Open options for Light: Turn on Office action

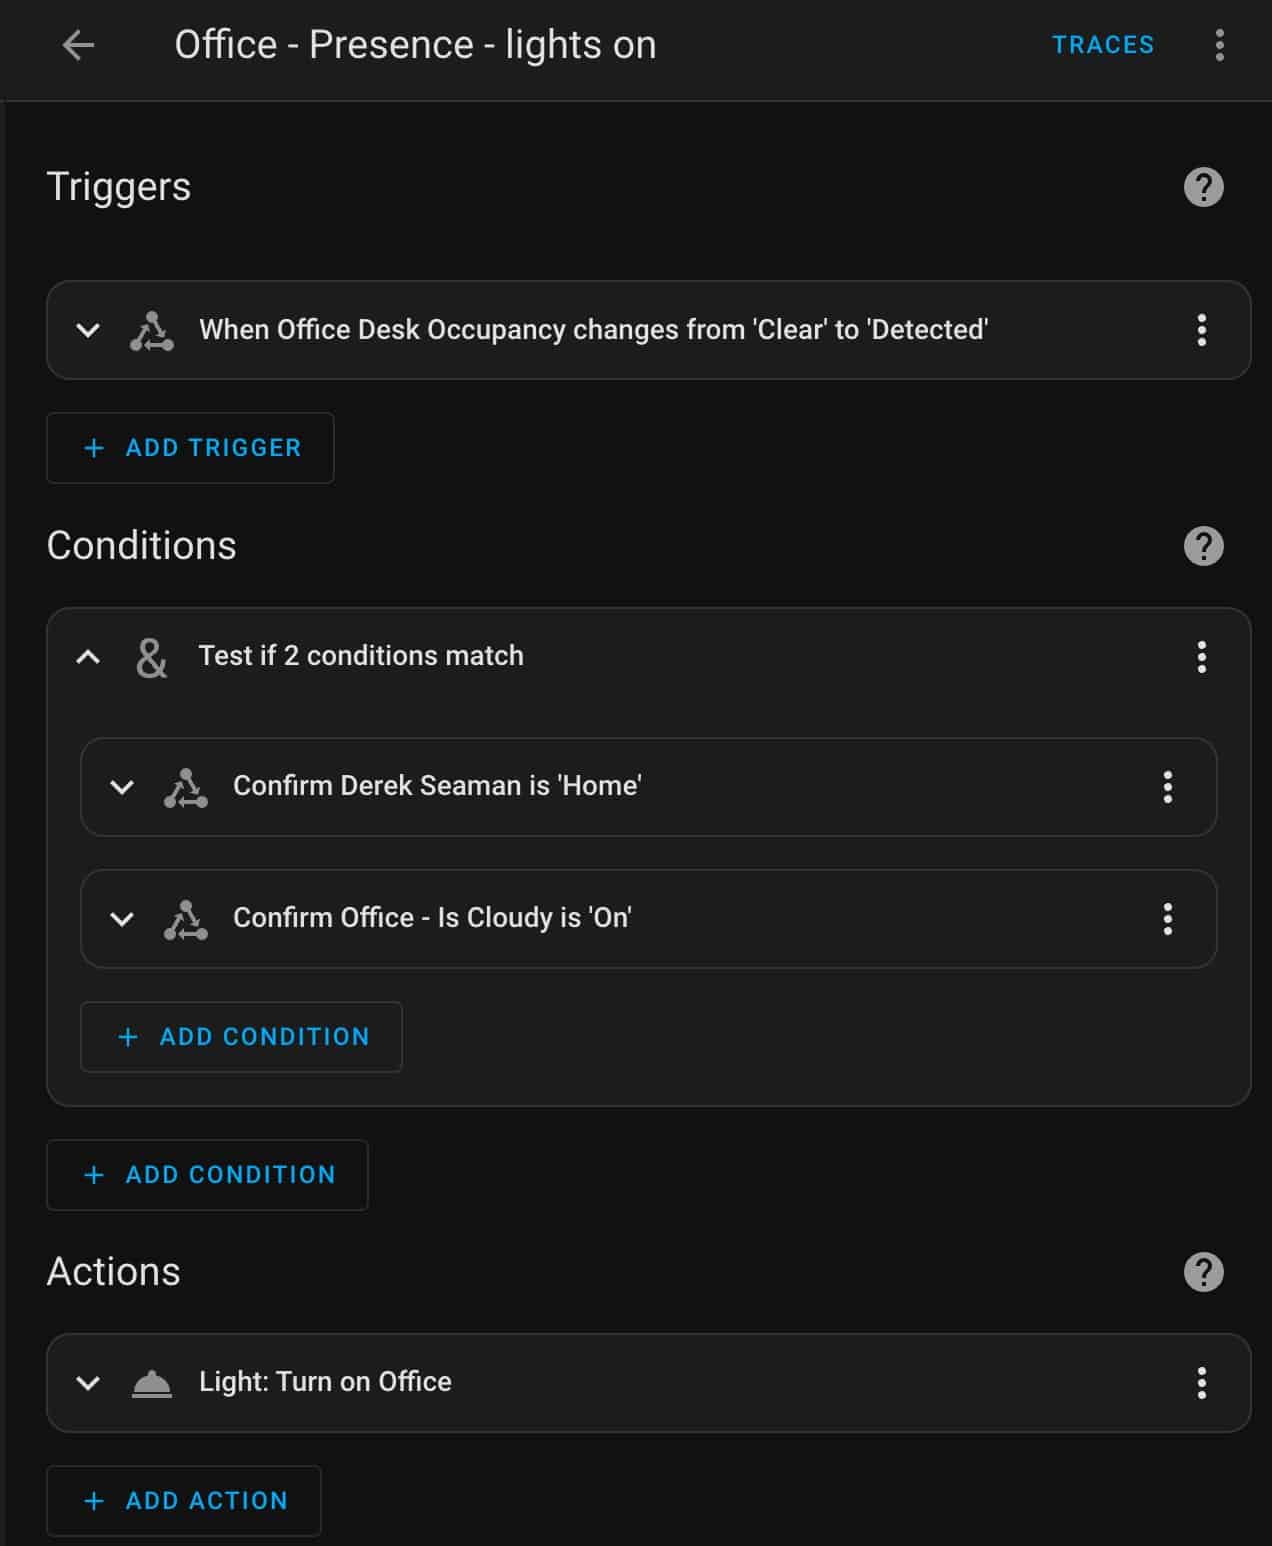pos(1201,1383)
